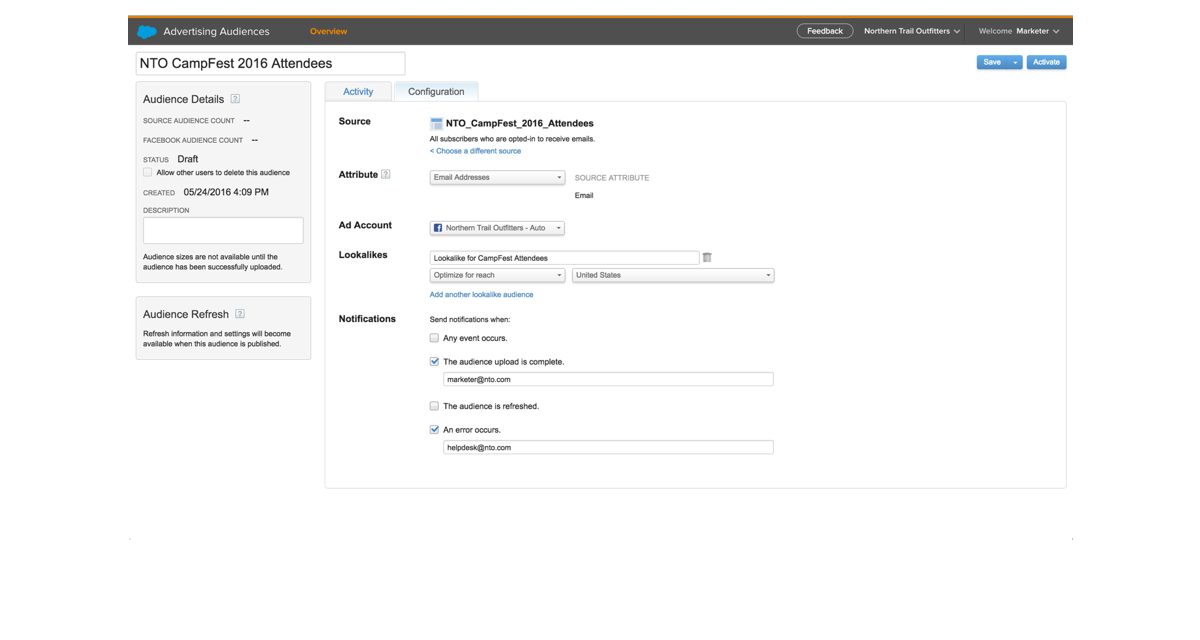Viewport: 1200px width, 640px height.
Task: Click the Attribute help question icon
Action: click(386, 175)
